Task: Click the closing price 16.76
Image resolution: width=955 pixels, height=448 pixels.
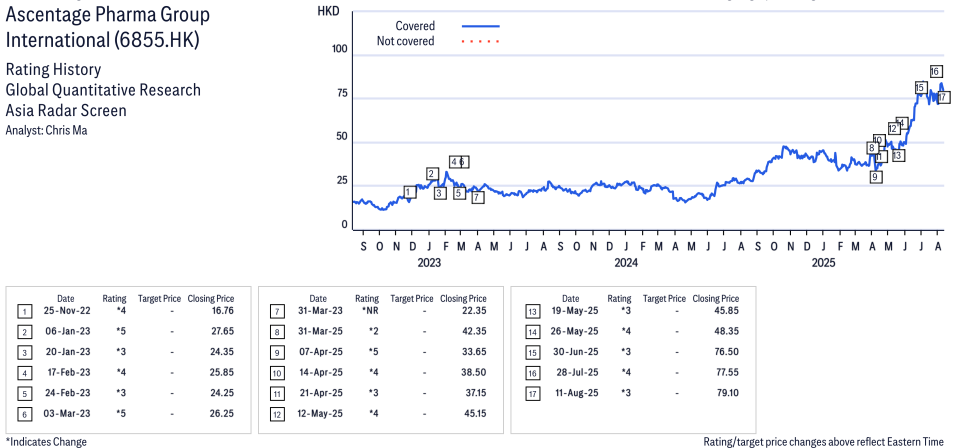Action: coord(221,310)
